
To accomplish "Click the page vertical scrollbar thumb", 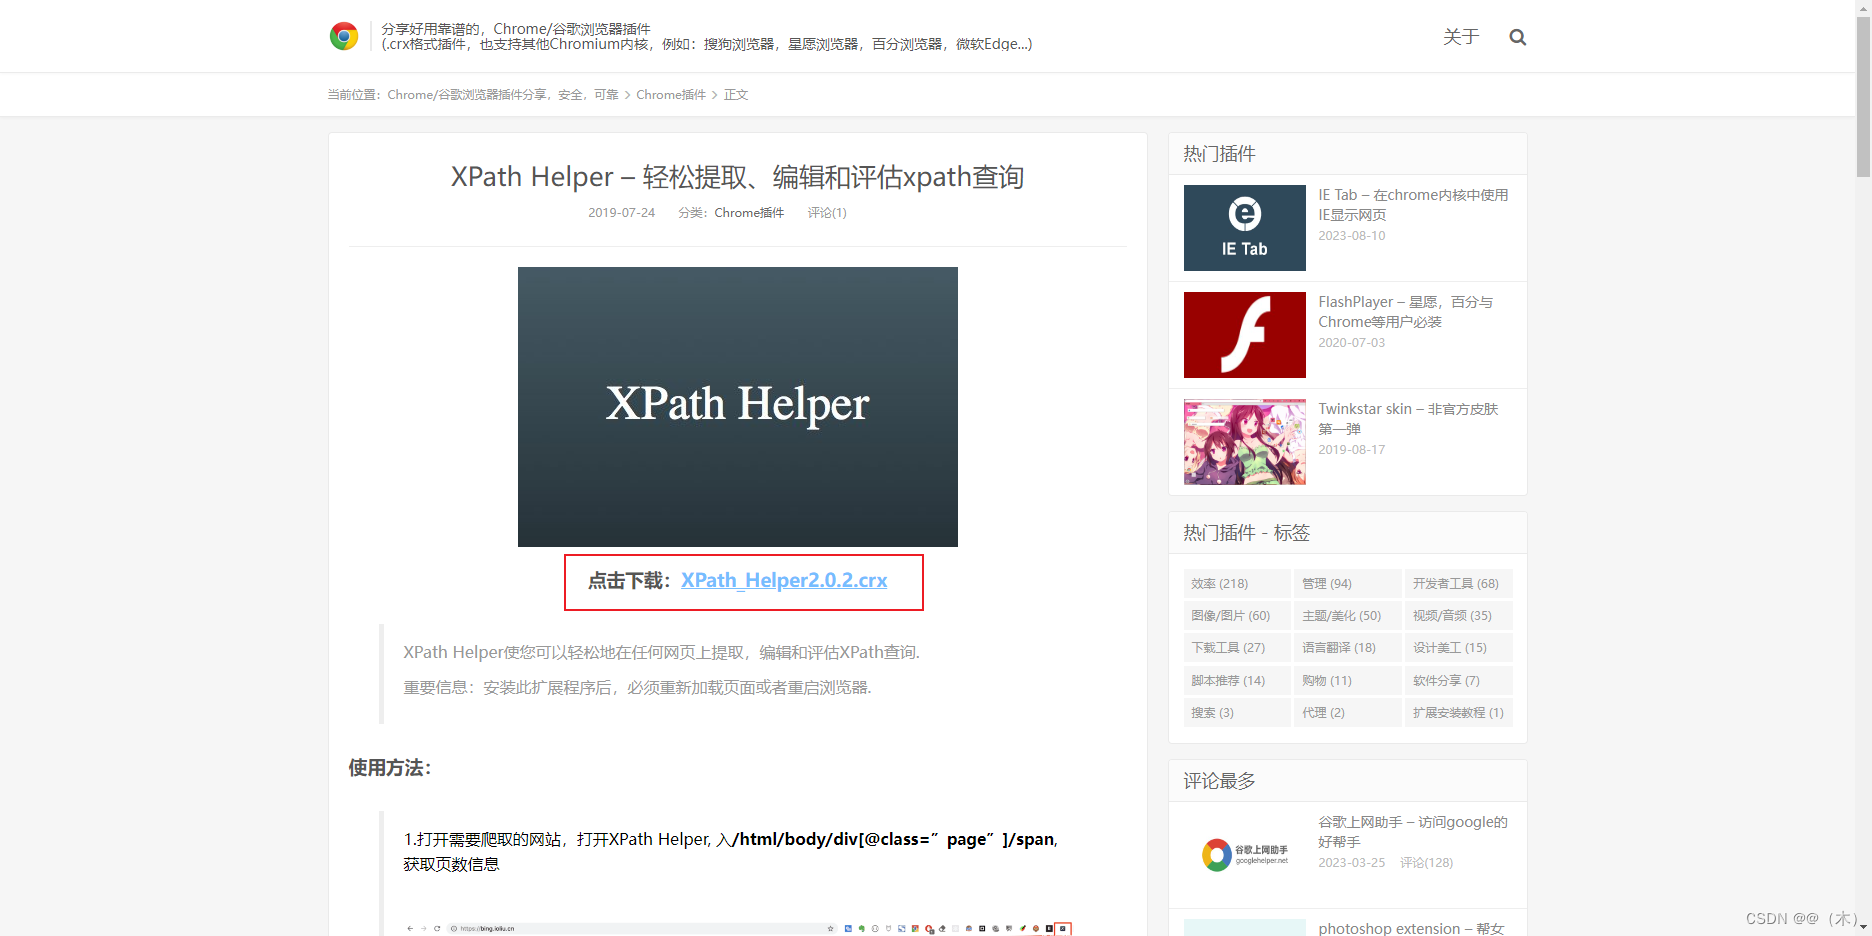I will 1863,96.
